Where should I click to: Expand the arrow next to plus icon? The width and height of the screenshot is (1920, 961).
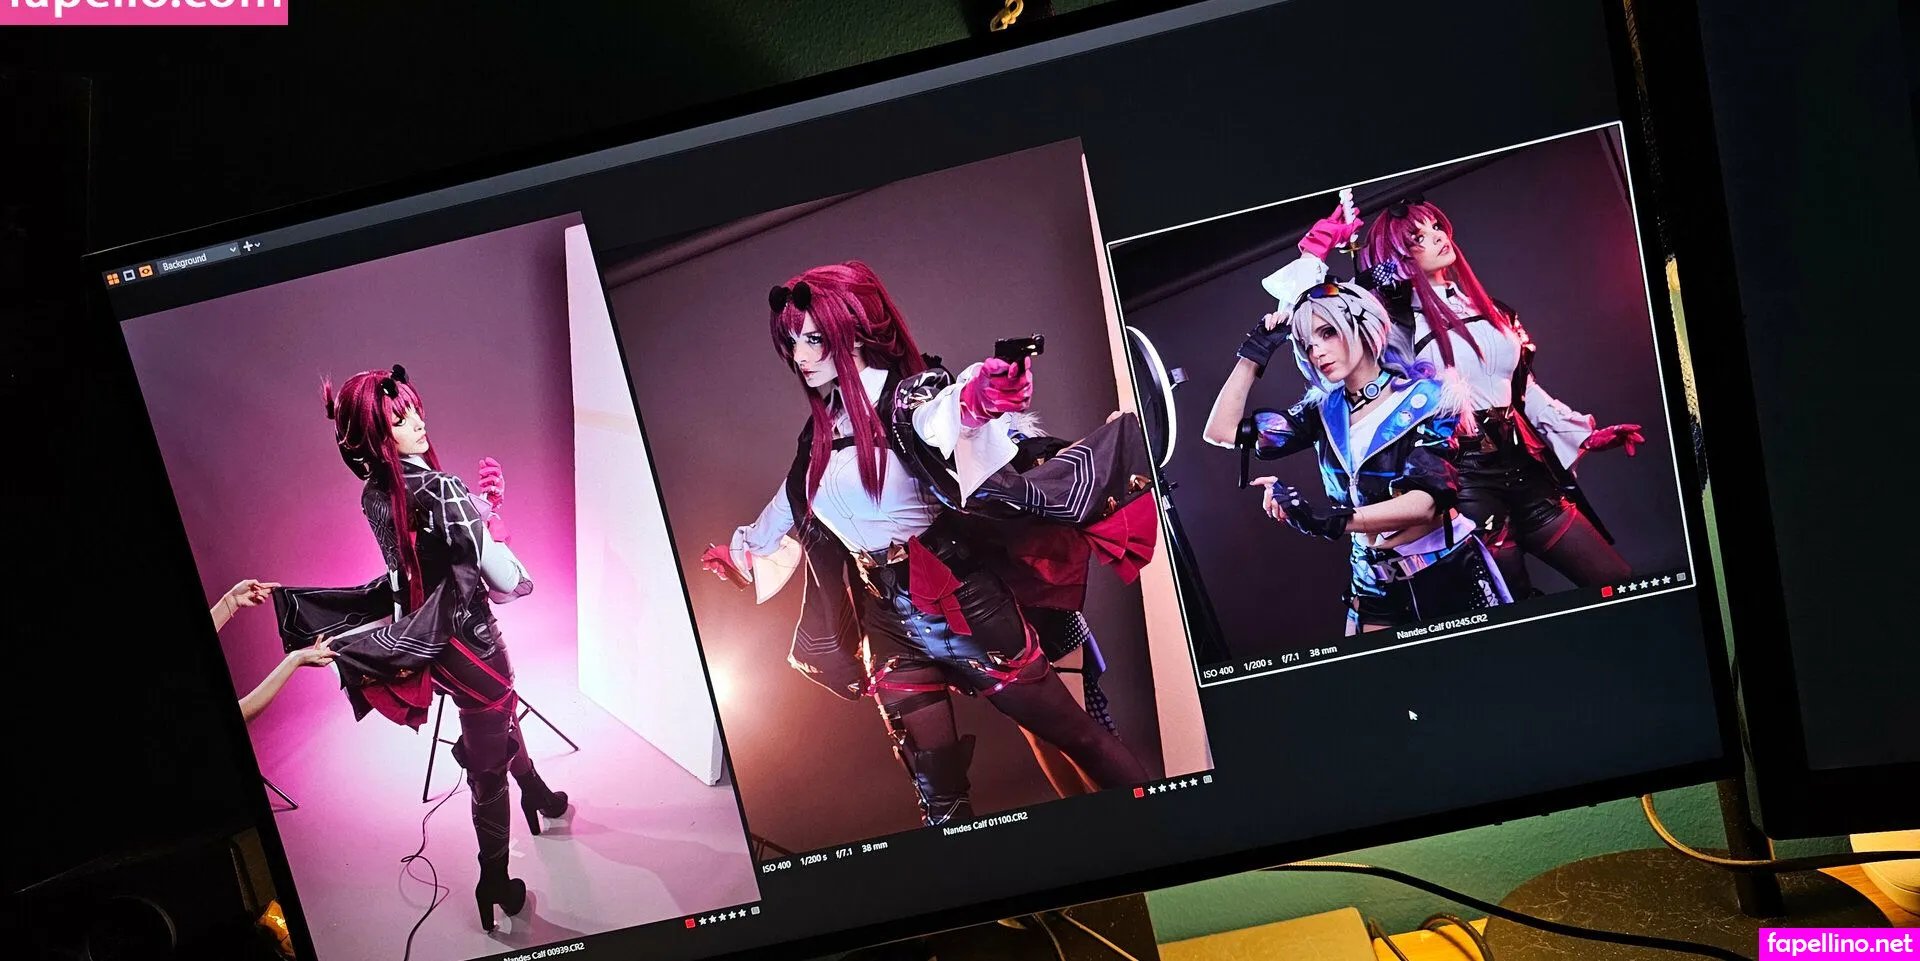(258, 245)
